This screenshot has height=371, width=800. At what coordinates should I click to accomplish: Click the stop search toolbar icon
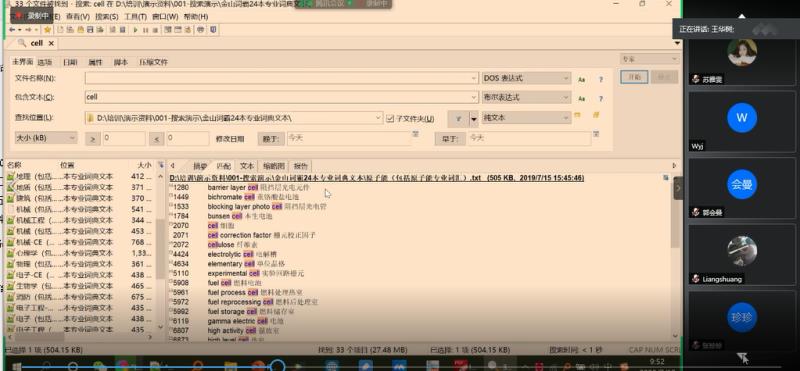(x=155, y=30)
